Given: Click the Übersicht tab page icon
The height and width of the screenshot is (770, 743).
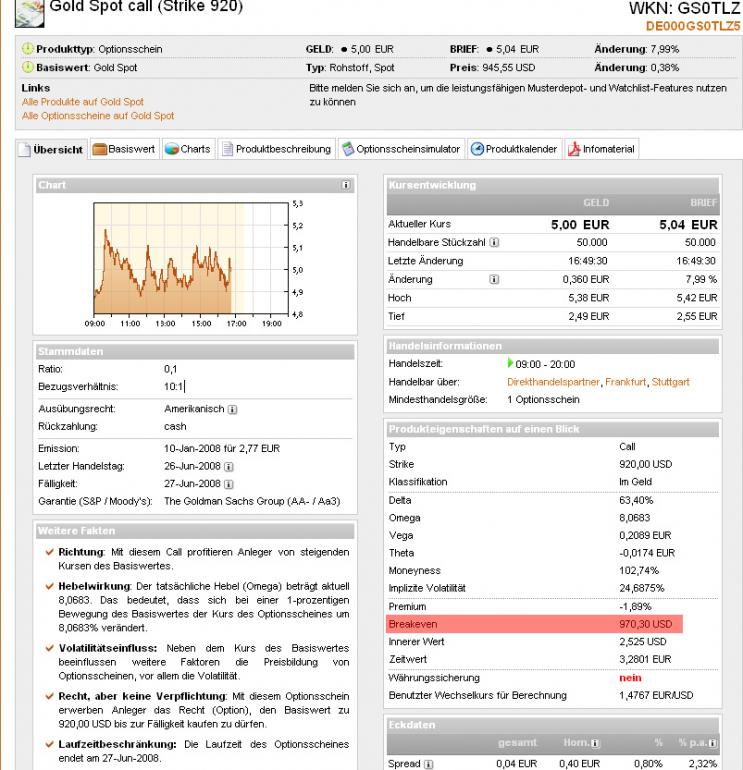Looking at the screenshot, I should point(25,150).
